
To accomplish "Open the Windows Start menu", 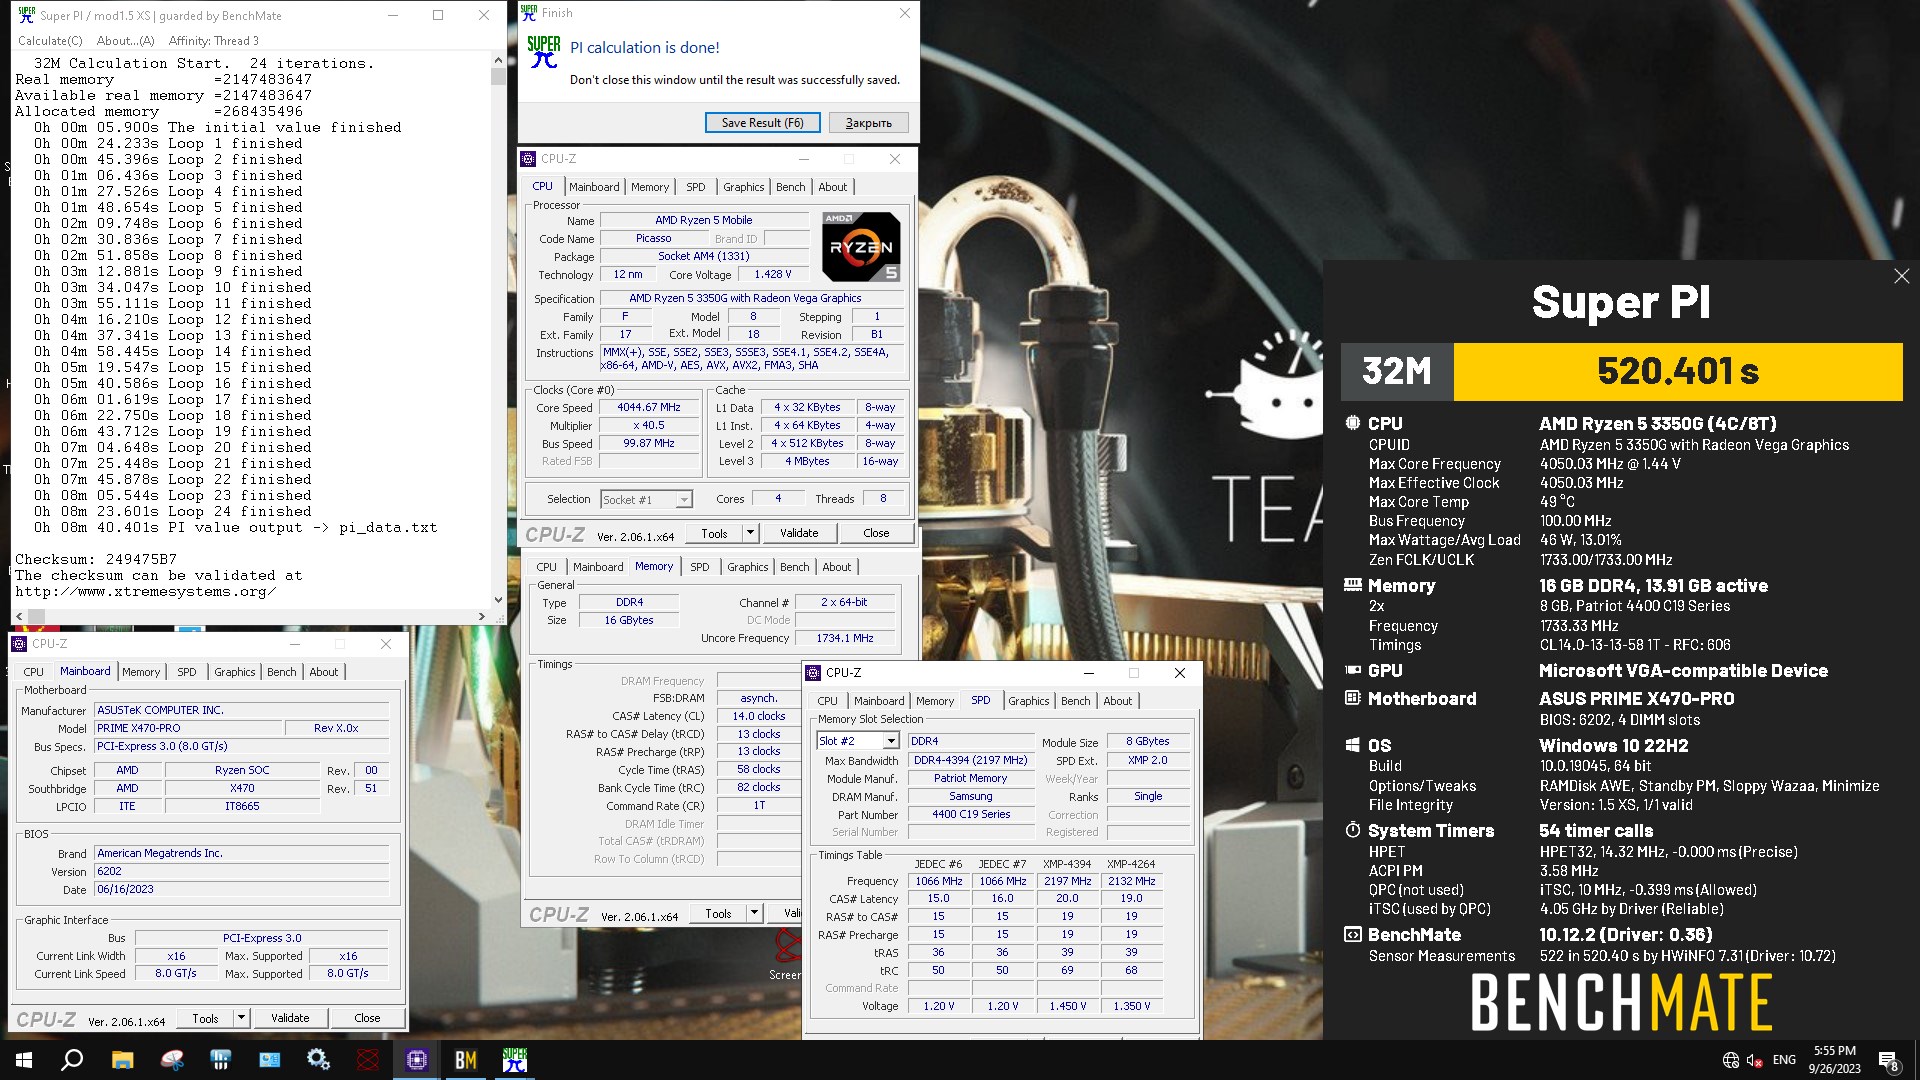I will [x=24, y=1060].
